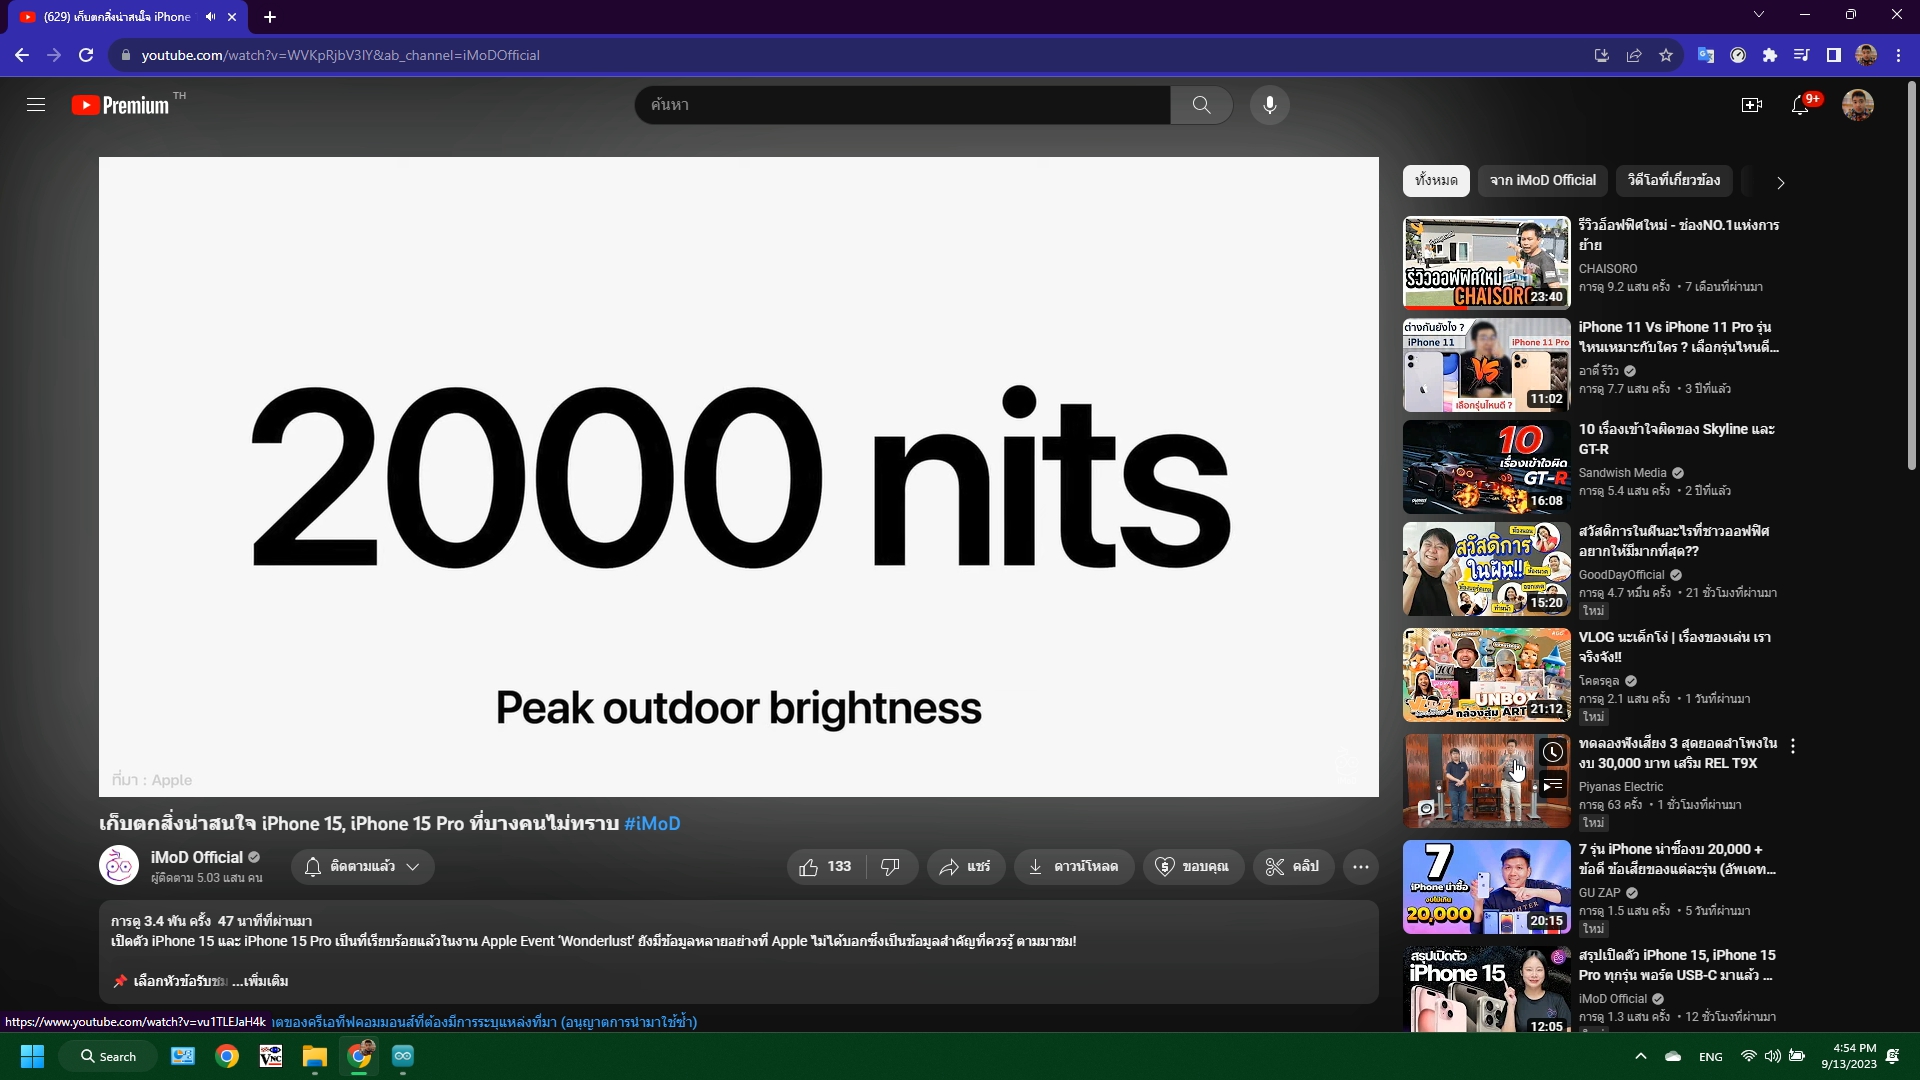This screenshot has width=1920, height=1080.
Task: Open the #iMoD hashtag link
Action: click(x=652, y=824)
